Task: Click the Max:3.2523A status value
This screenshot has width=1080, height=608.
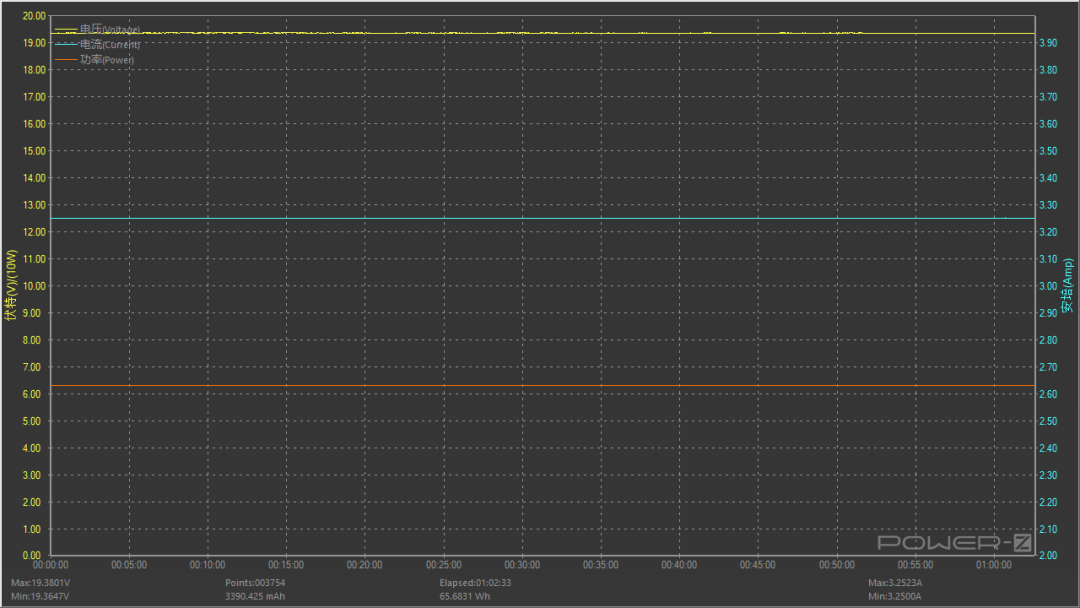Action: click(895, 583)
